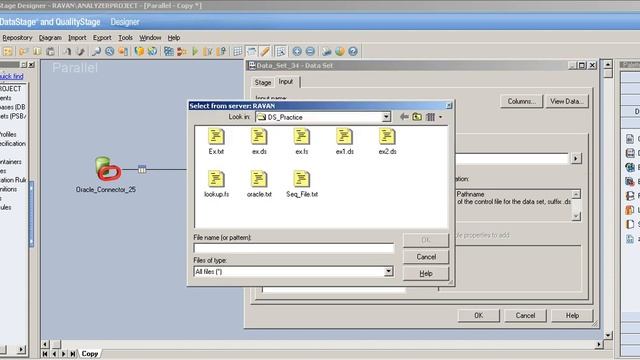Click description box scroll up arrow
This screenshot has width=640, height=360.
pos(576,194)
